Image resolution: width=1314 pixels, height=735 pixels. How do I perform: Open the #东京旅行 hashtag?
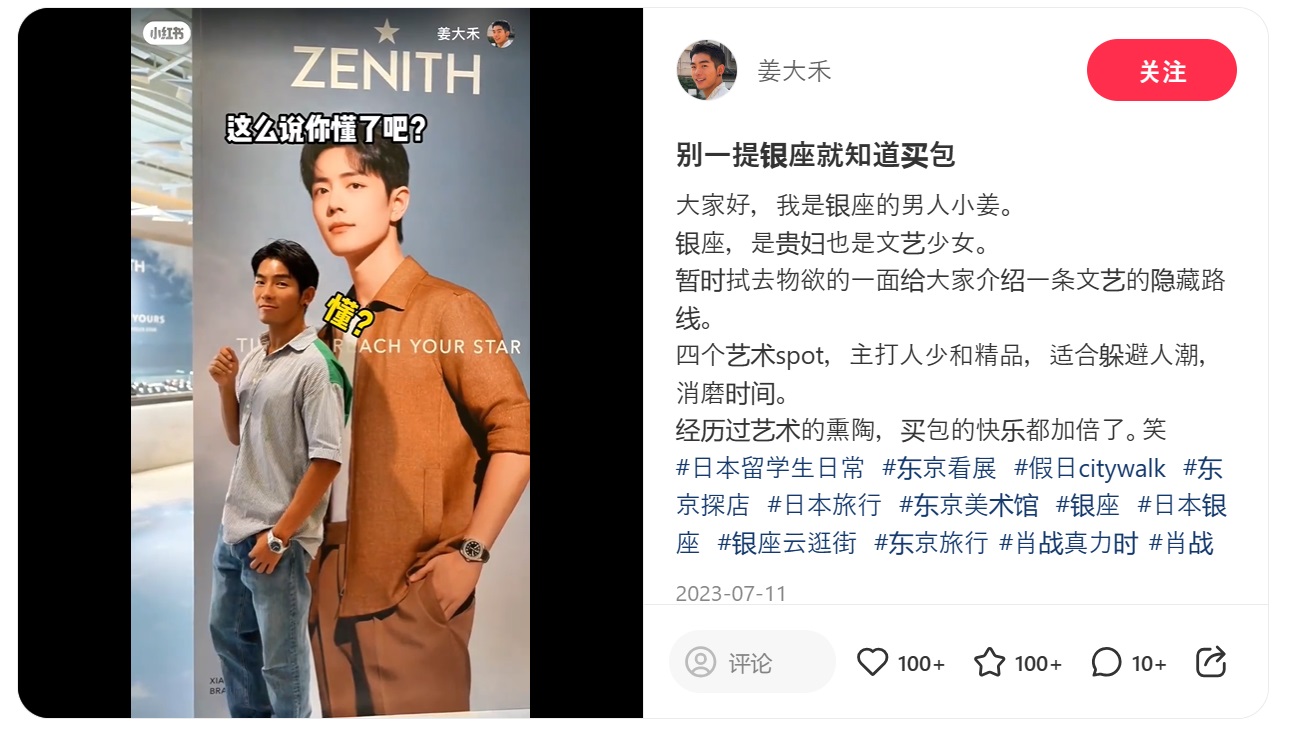[931, 543]
